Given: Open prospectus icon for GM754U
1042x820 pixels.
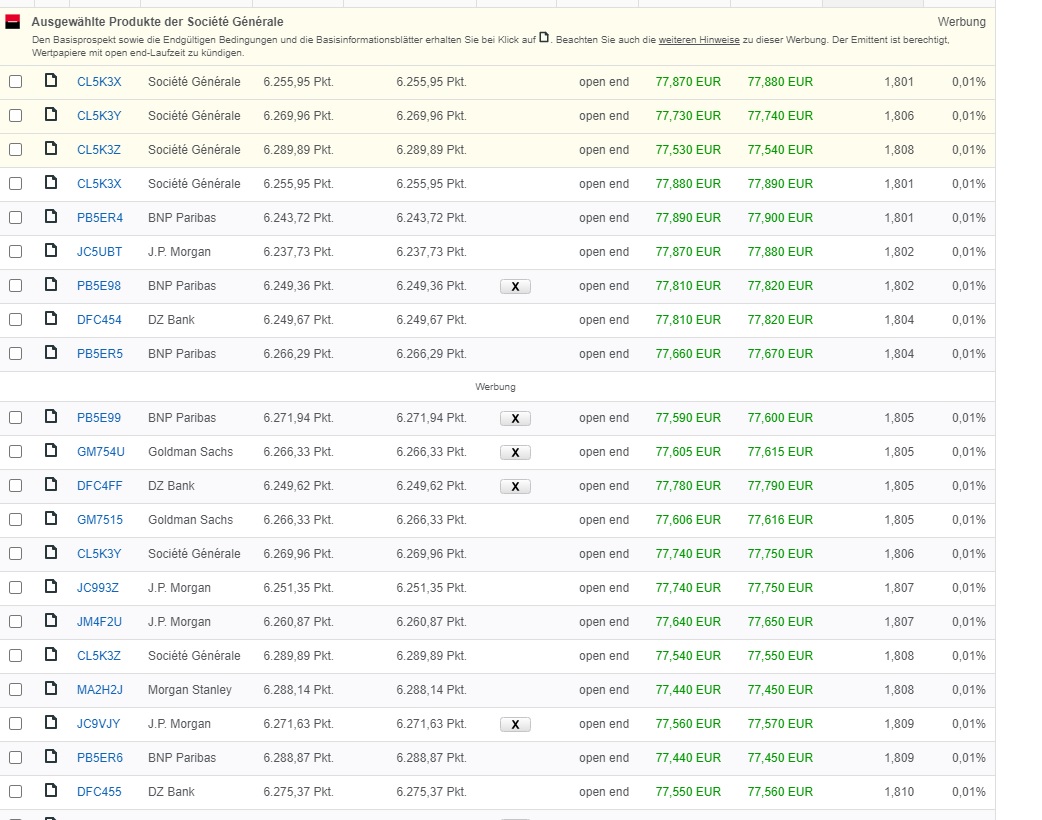Looking at the screenshot, I should (51, 451).
